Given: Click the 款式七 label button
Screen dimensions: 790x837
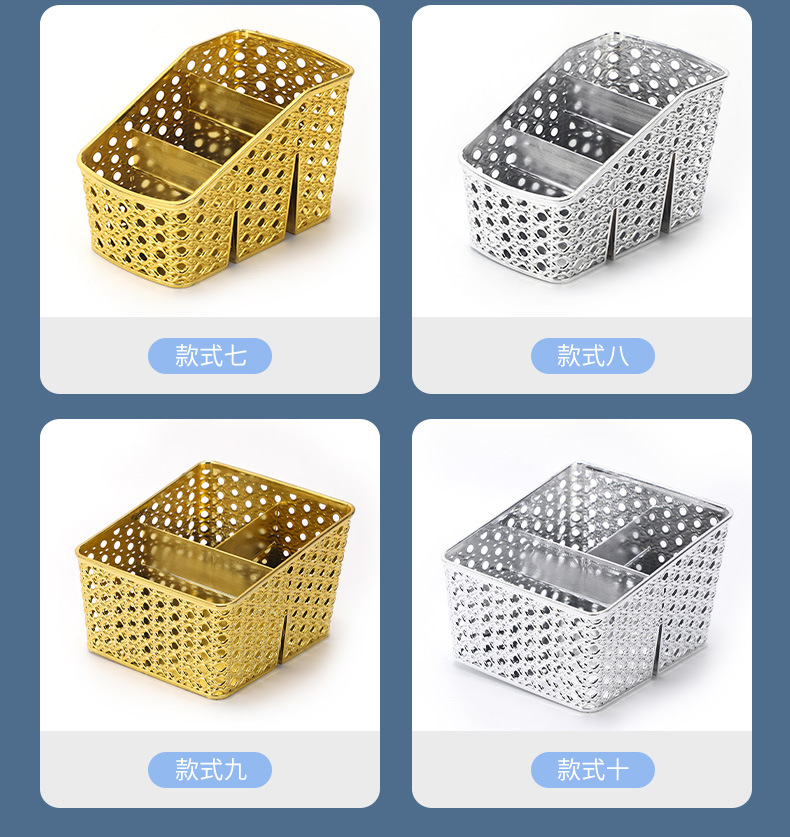Looking at the screenshot, I should (x=210, y=356).
